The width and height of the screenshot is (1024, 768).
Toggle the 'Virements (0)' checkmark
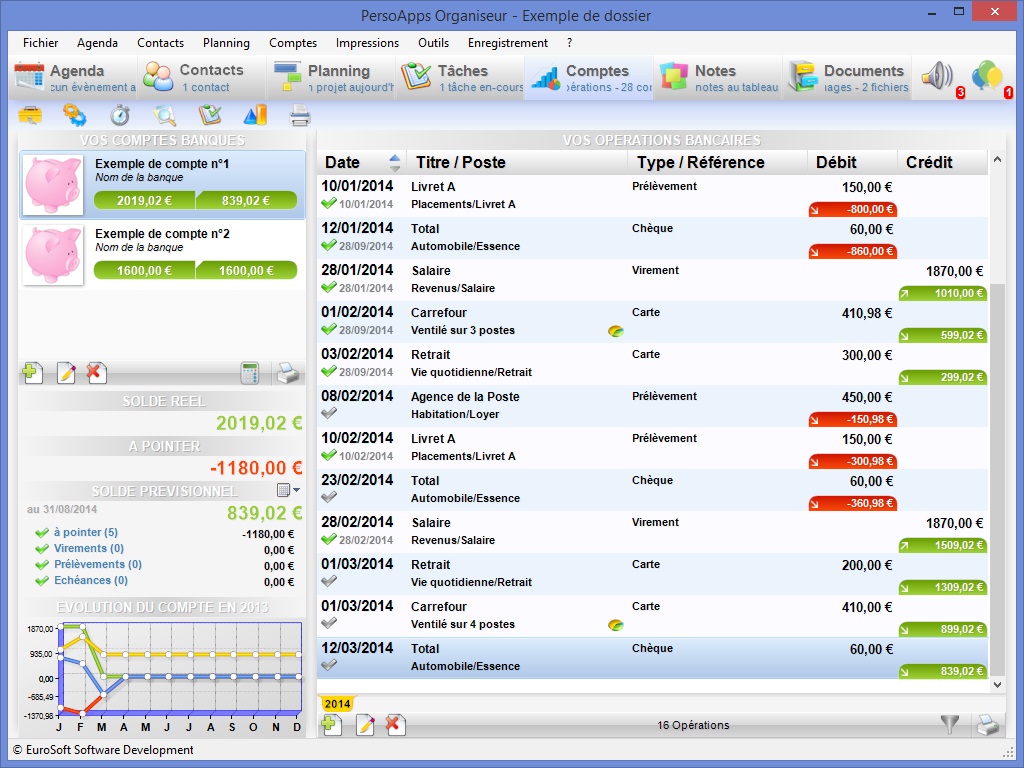click(41, 549)
